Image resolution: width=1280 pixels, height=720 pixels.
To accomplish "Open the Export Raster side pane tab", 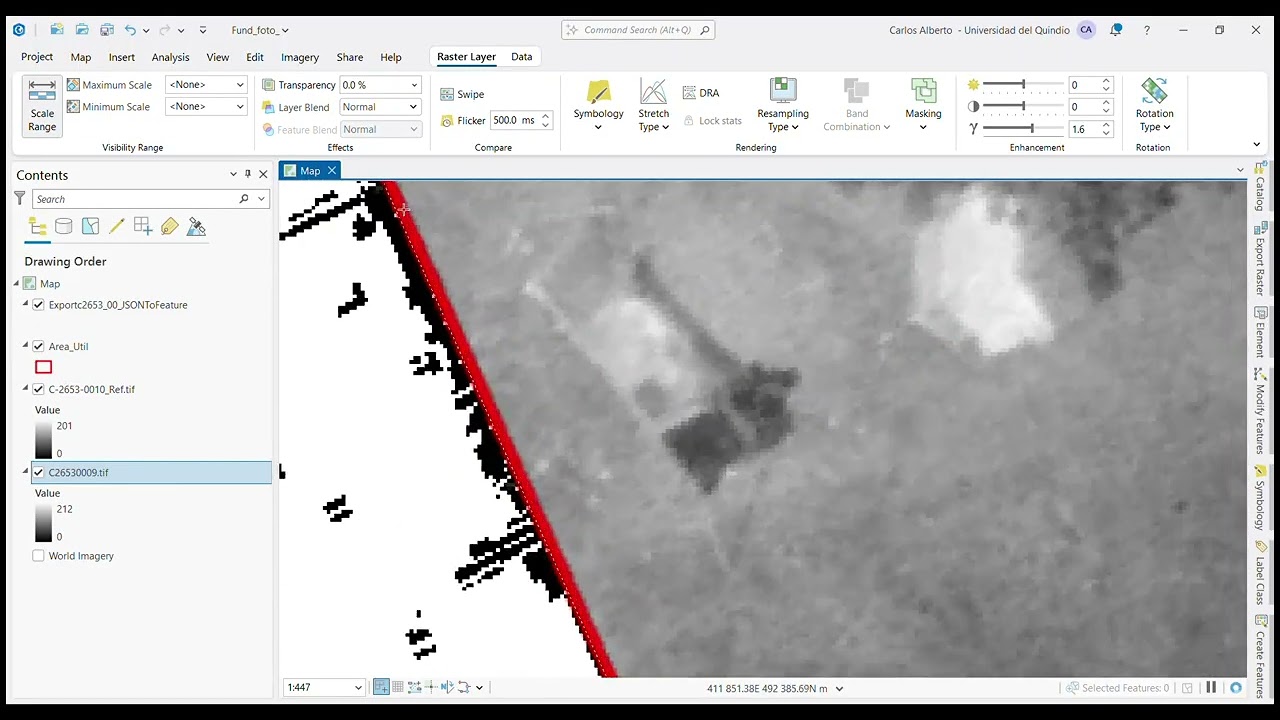I will (1261, 259).
